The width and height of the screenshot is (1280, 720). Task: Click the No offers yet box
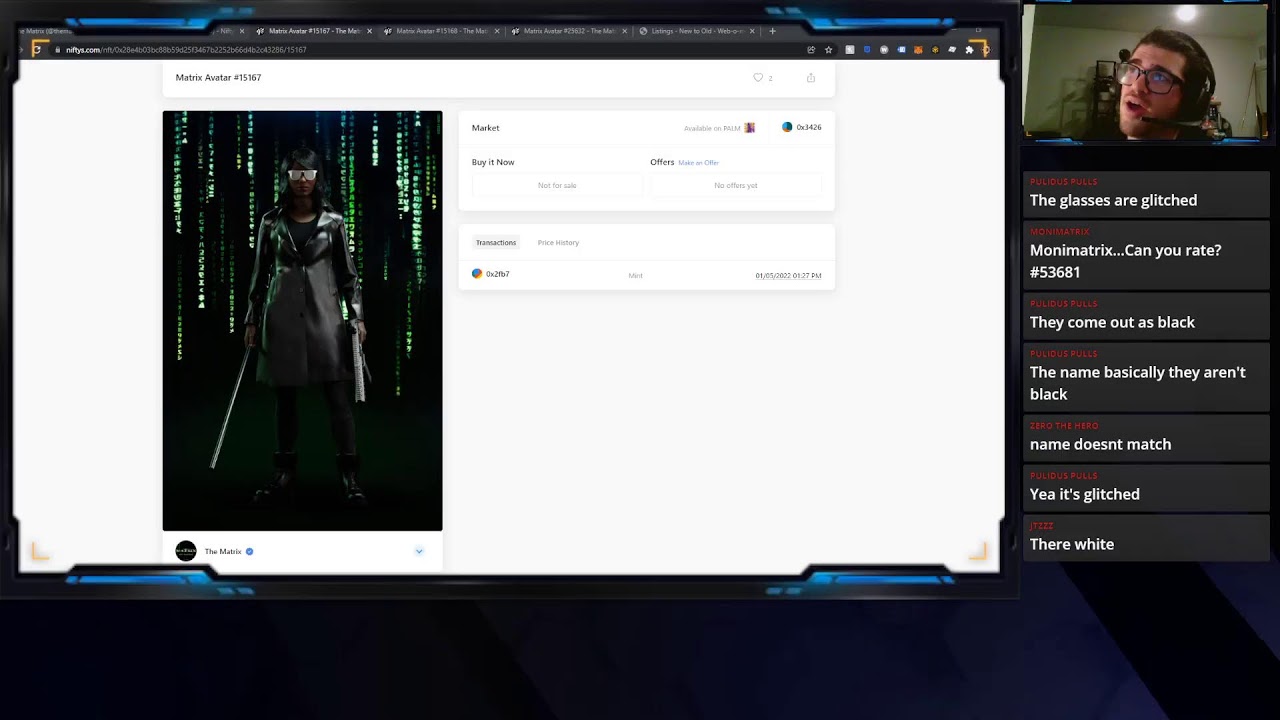click(x=736, y=185)
